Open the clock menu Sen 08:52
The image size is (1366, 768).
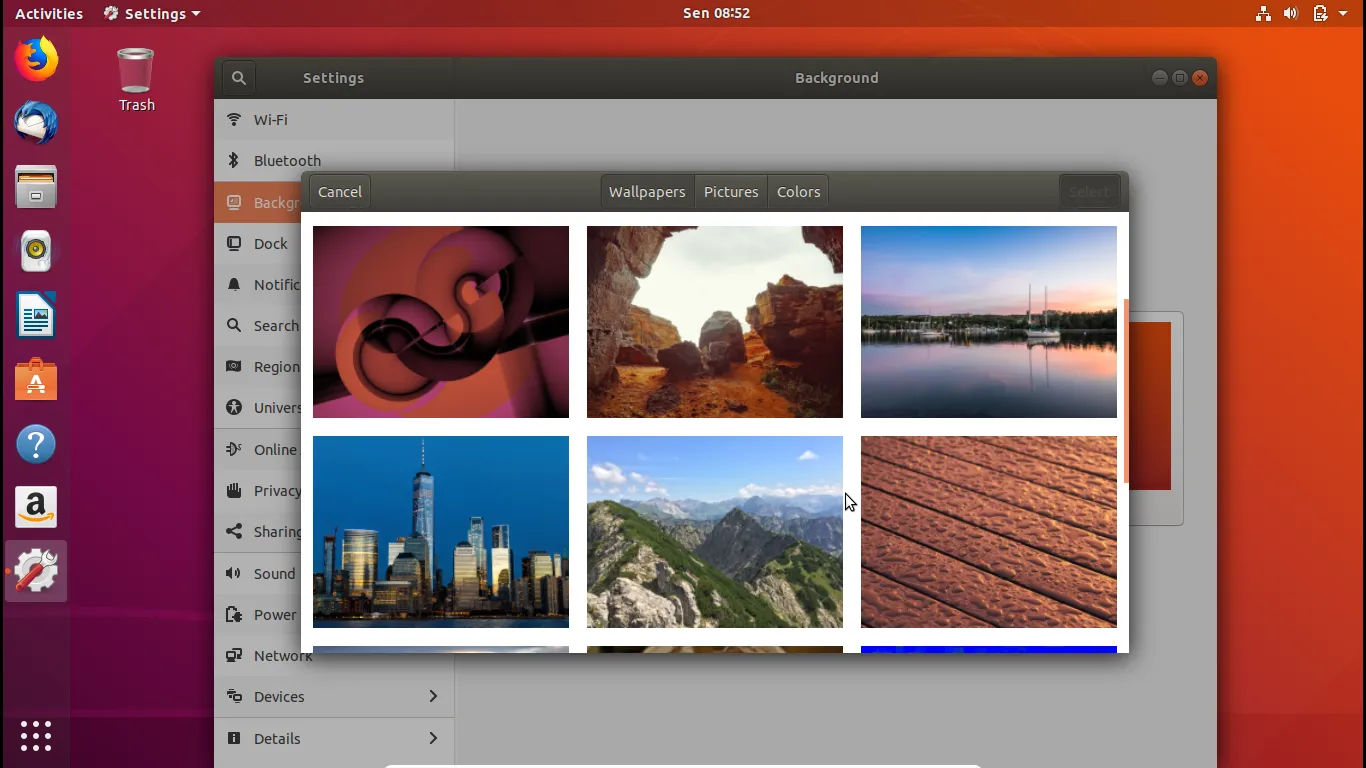[x=716, y=13]
